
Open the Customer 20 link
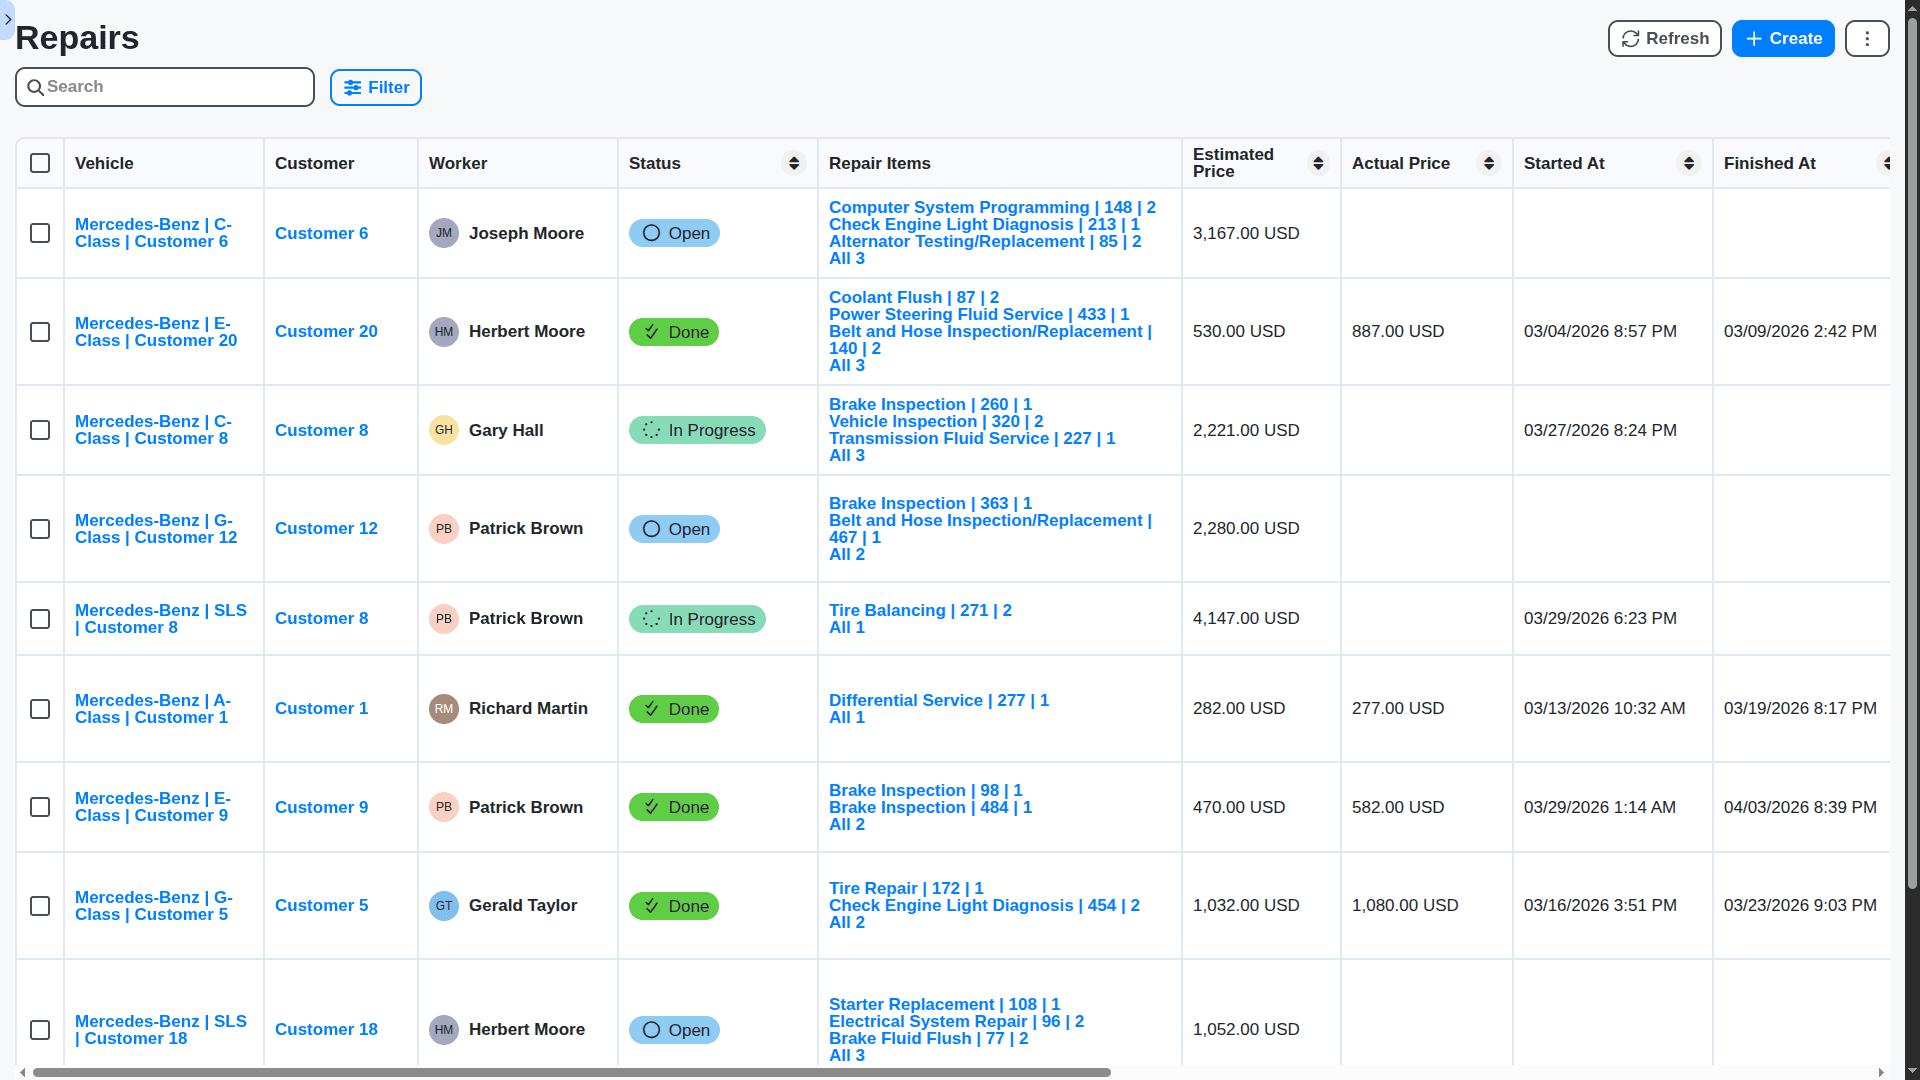326,332
